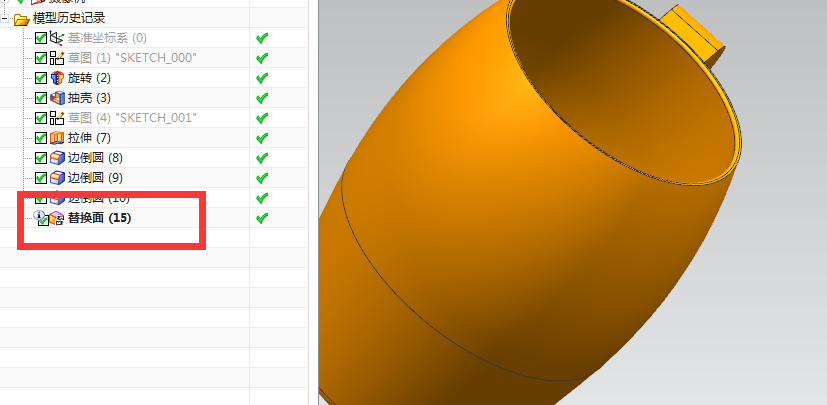
Task: Uncheck the 草图 (4) "SKETCH_001" checkbox
Action: click(x=41, y=118)
